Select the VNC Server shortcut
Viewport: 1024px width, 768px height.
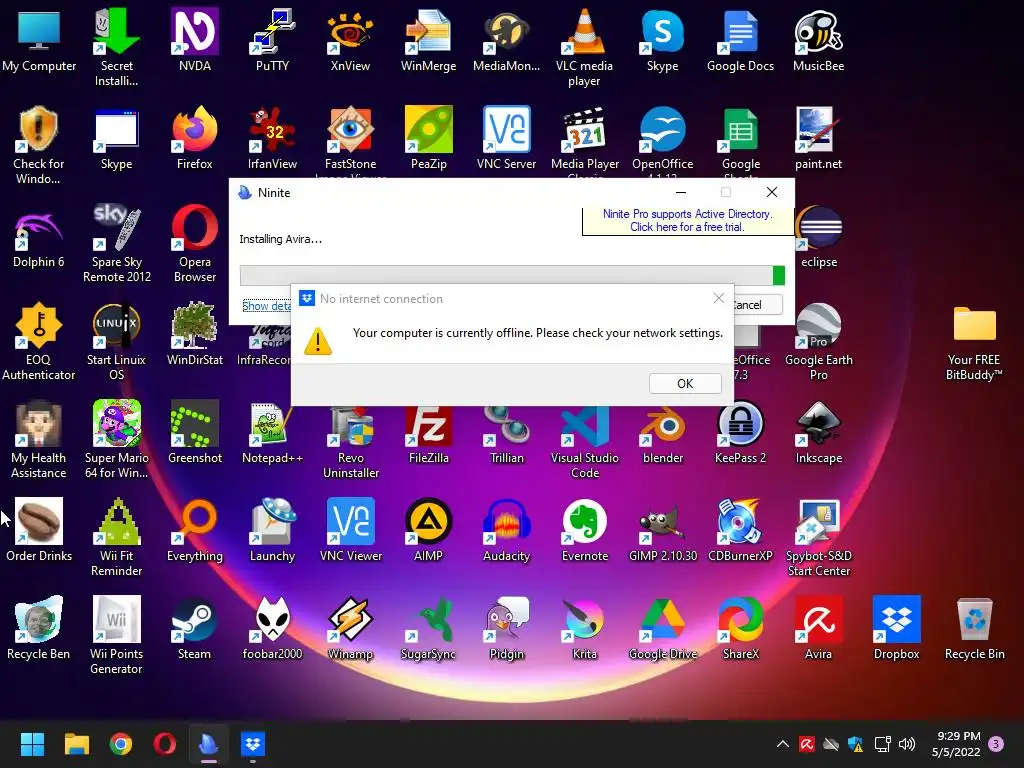(506, 138)
